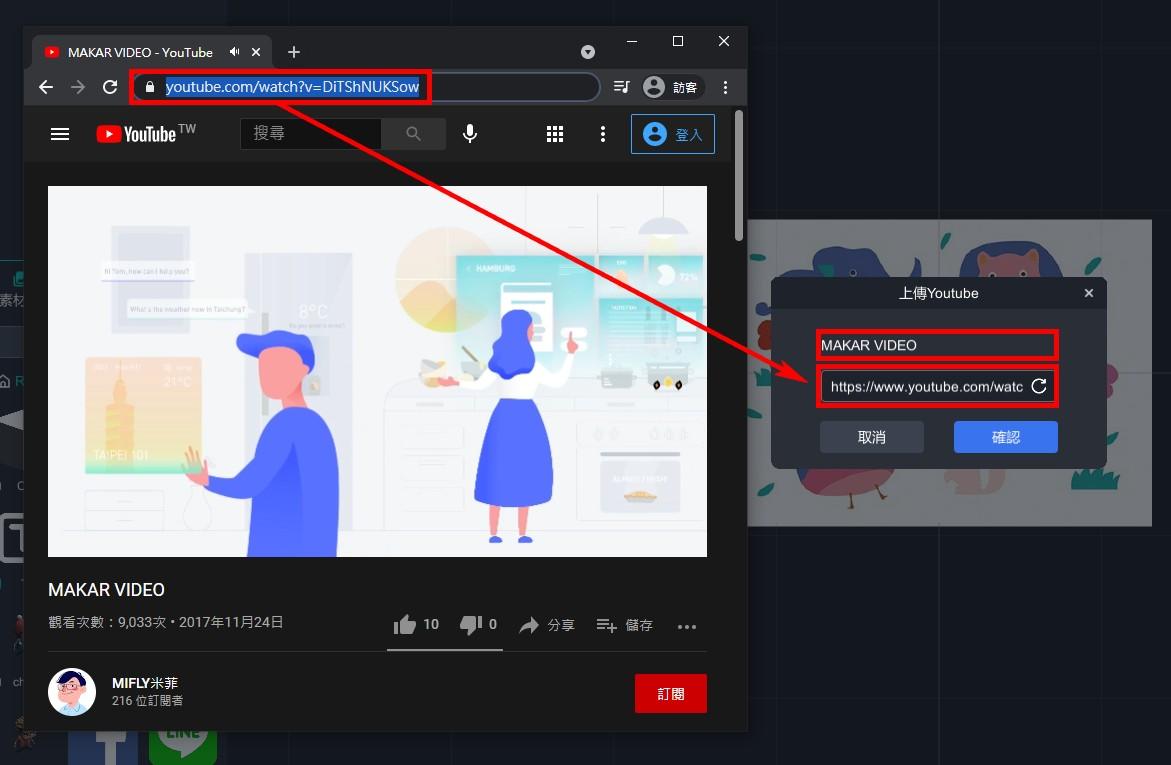This screenshot has width=1171, height=765.
Task: Subscribe with the 訂閱 button
Action: [671, 693]
